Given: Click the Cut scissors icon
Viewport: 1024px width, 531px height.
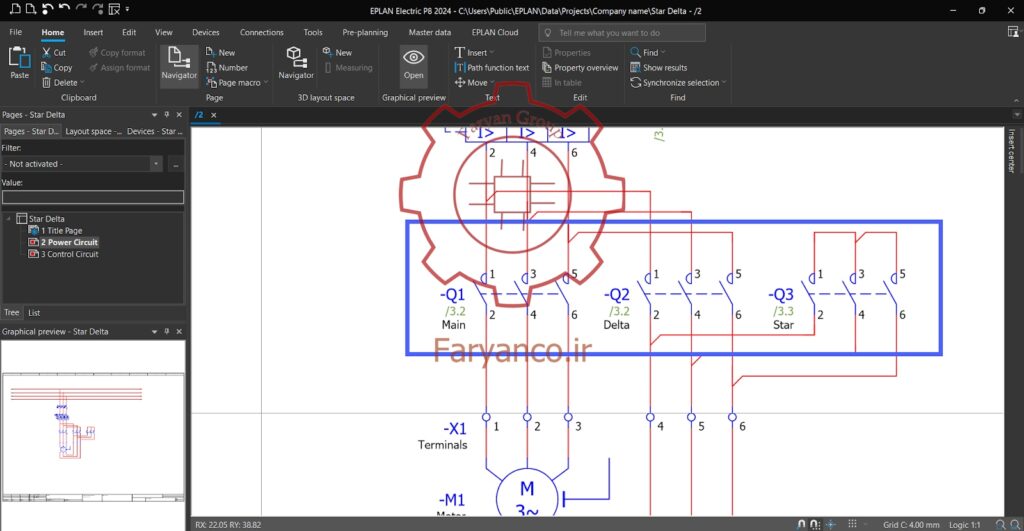Looking at the screenshot, I should pyautogui.click(x=46, y=52).
